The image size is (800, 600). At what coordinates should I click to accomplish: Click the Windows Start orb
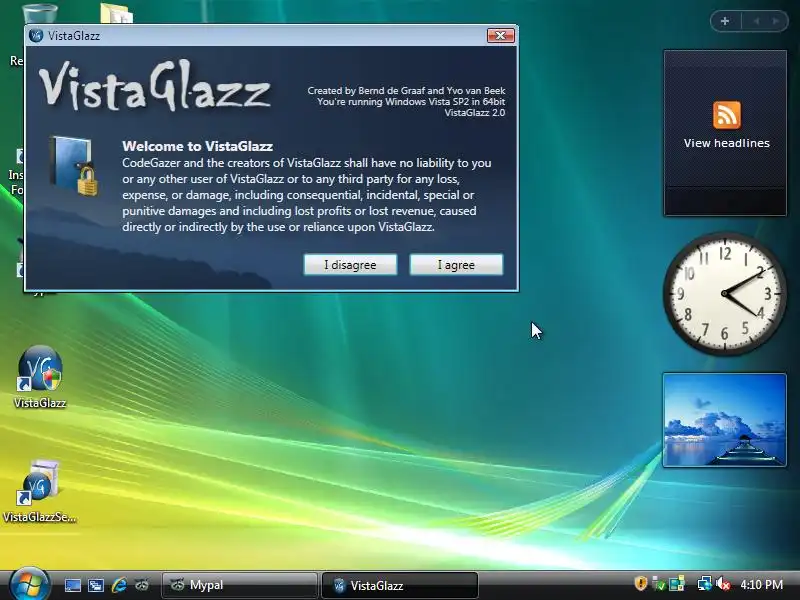(x=29, y=585)
